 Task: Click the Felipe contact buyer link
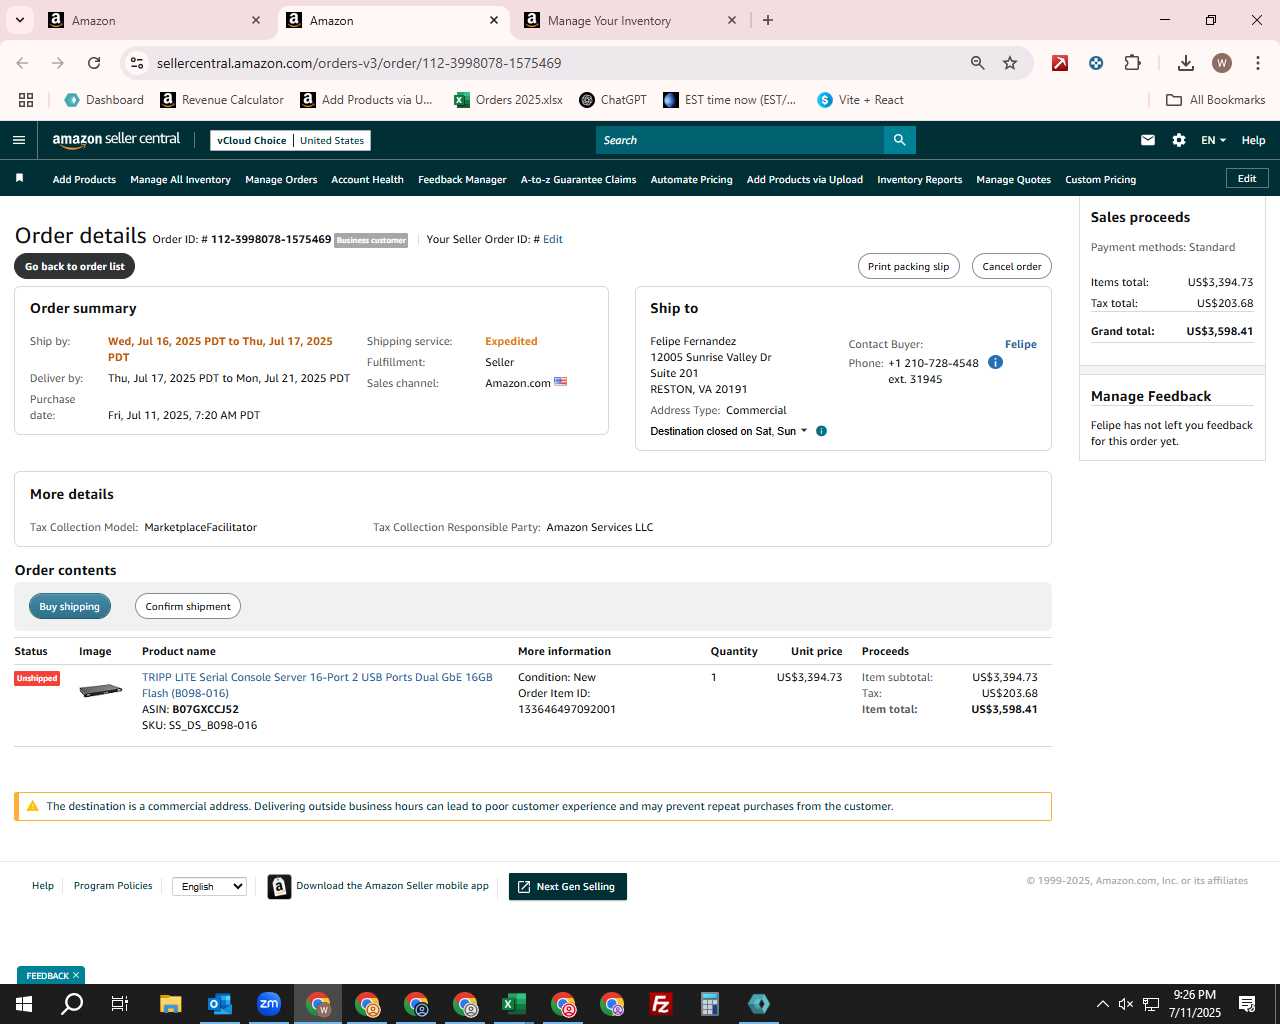(x=1020, y=344)
